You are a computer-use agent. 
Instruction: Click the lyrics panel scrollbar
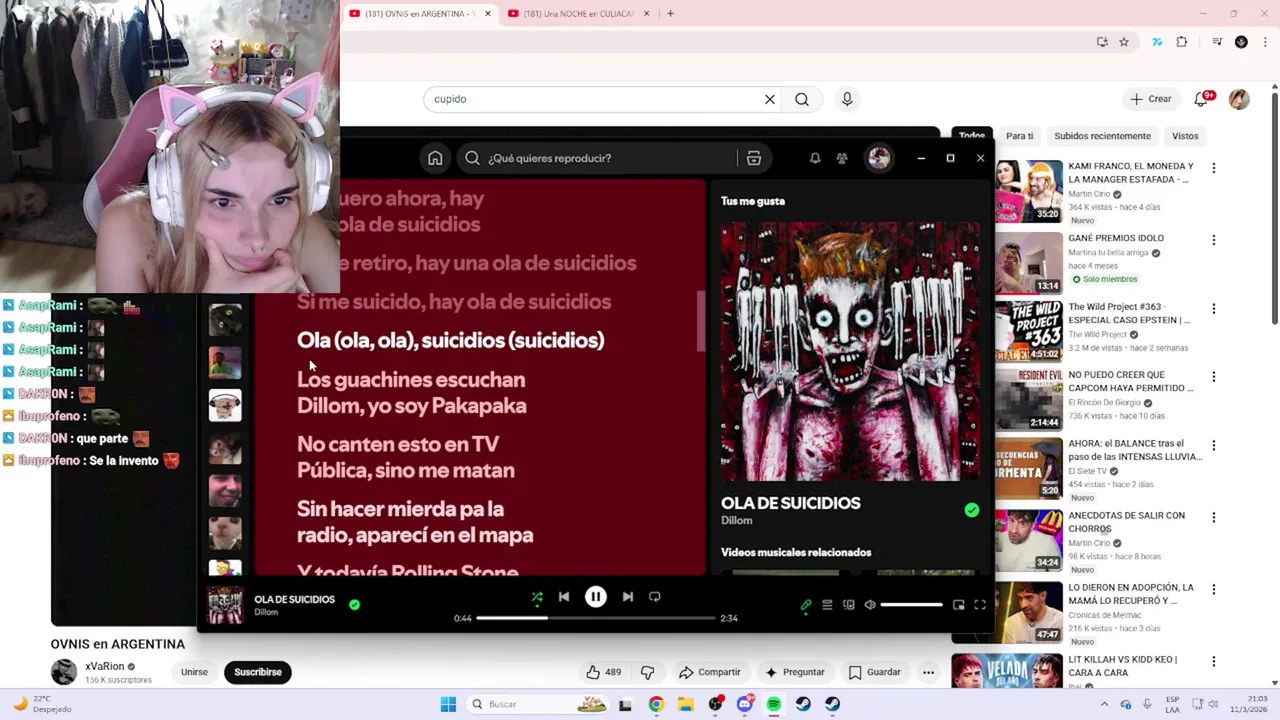click(x=701, y=320)
